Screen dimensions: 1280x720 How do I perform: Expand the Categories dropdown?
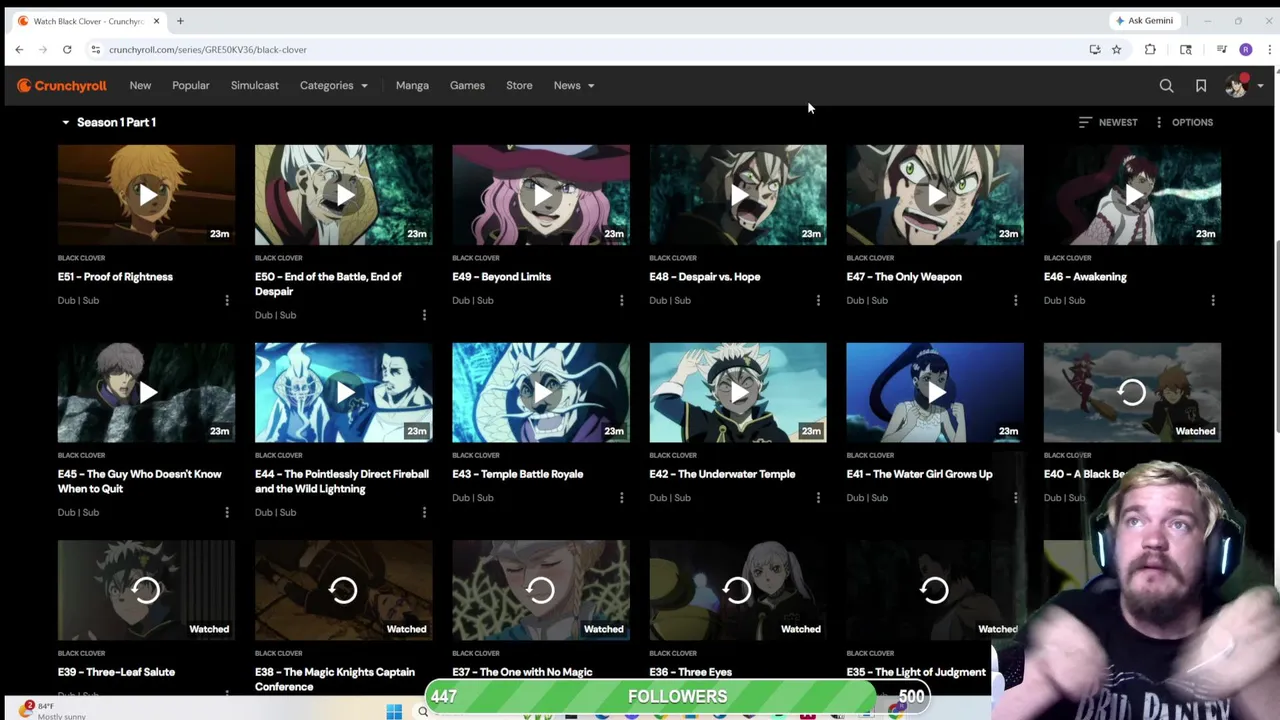334,86
